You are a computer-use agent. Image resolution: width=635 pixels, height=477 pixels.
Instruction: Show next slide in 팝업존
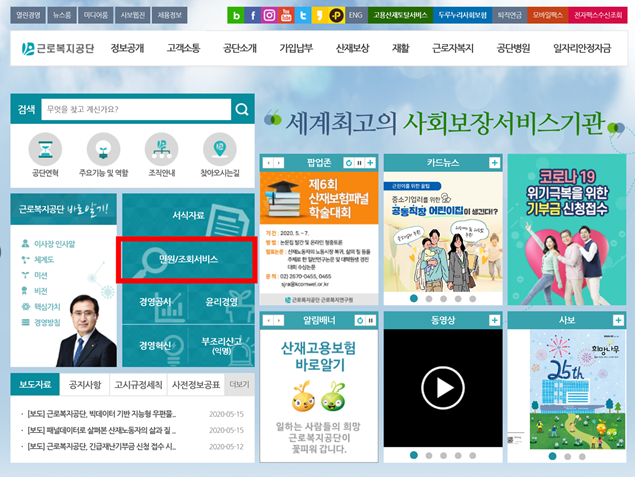[279, 163]
